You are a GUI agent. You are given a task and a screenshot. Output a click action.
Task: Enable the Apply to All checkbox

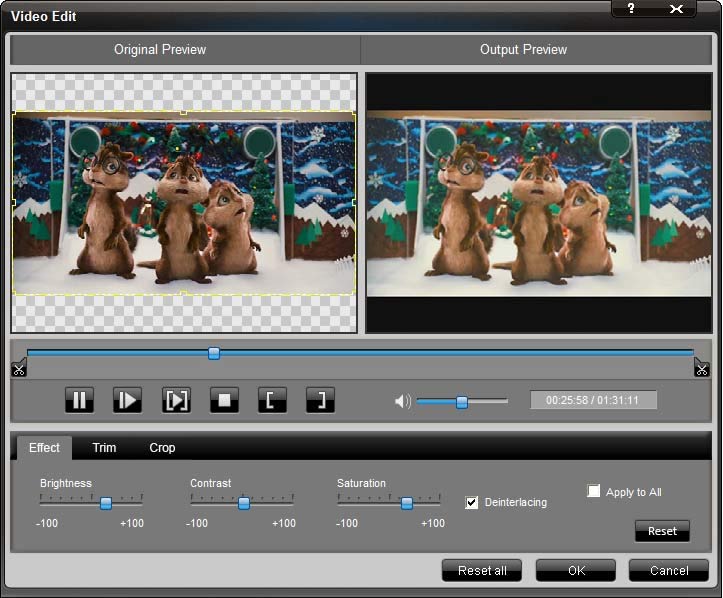point(593,491)
